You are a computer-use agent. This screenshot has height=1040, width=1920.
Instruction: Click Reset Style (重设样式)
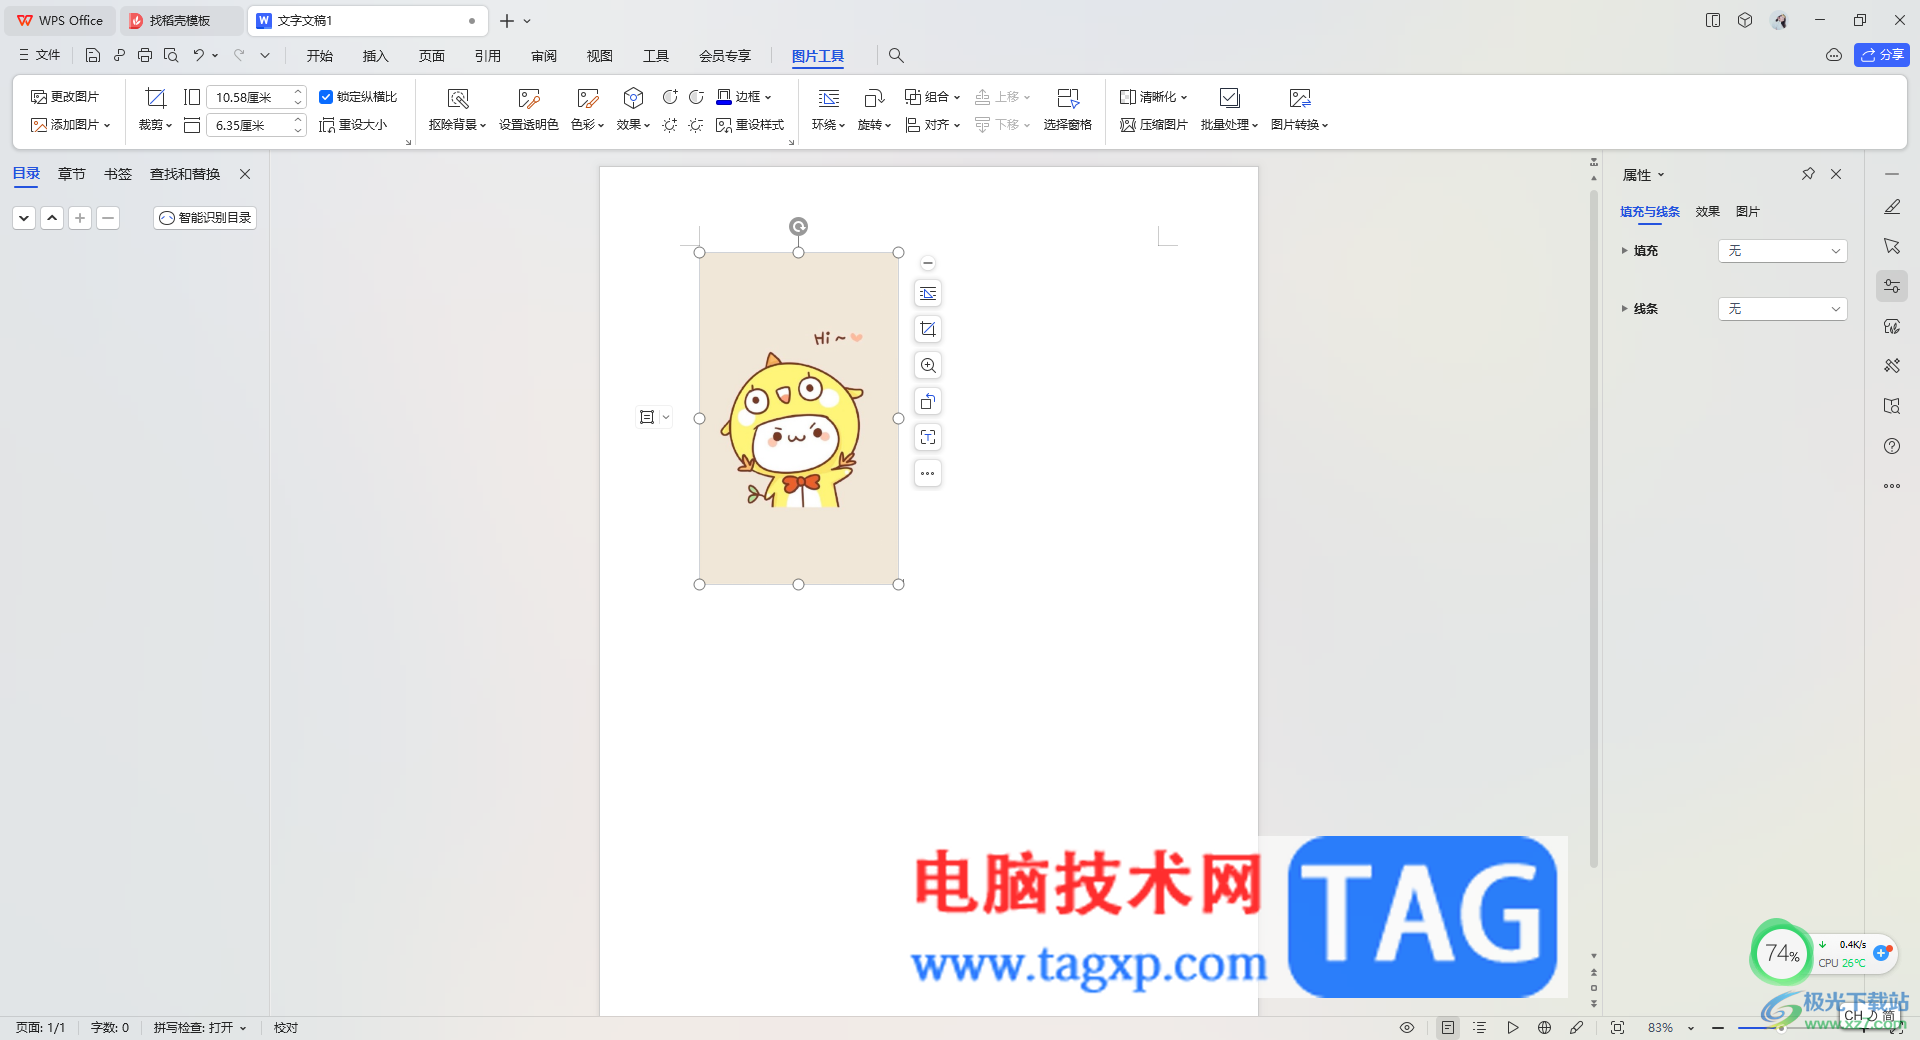coord(750,125)
